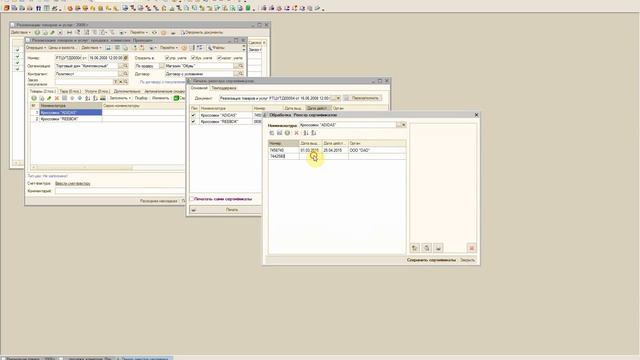Click Подбор in Товары toolbar
The height and width of the screenshot is (360, 640).
pyautogui.click(x=141, y=98)
